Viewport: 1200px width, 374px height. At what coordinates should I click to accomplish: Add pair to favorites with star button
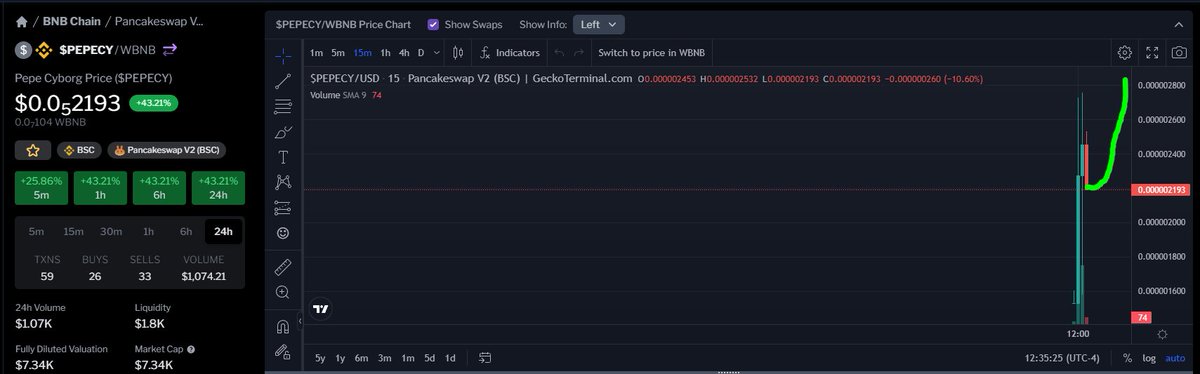click(32, 150)
